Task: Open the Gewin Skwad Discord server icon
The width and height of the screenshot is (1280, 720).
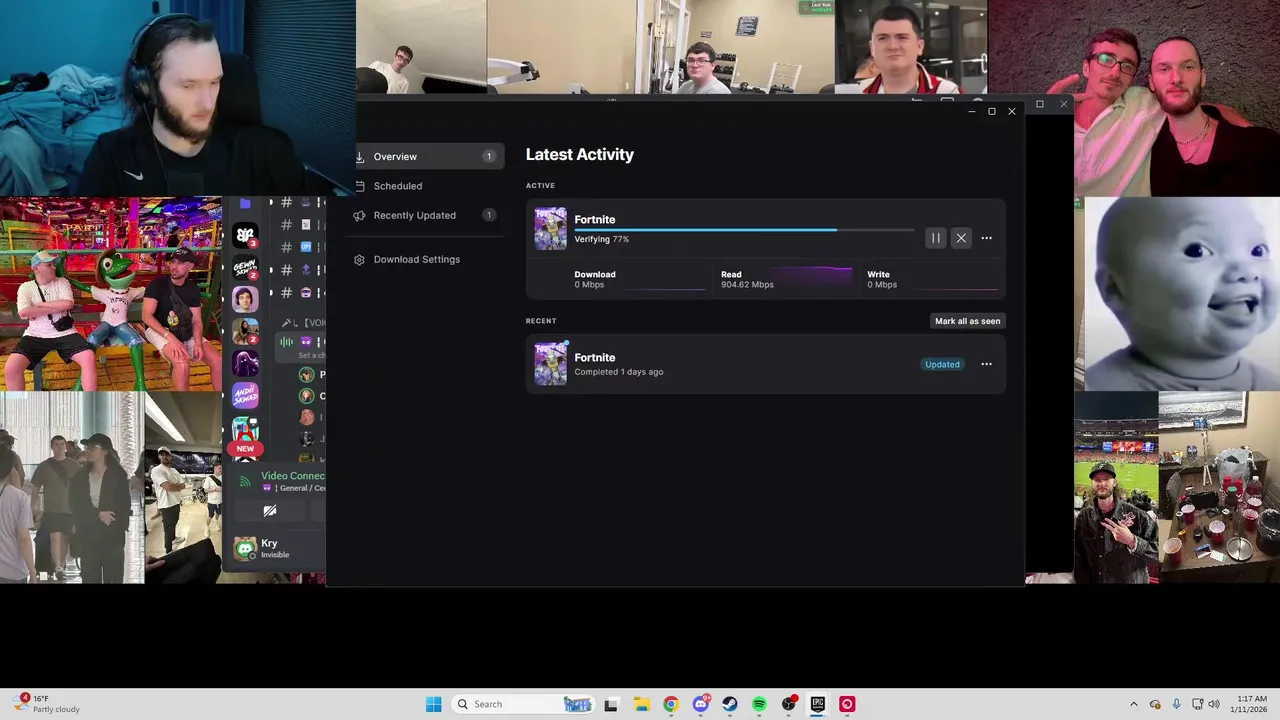Action: (245, 267)
